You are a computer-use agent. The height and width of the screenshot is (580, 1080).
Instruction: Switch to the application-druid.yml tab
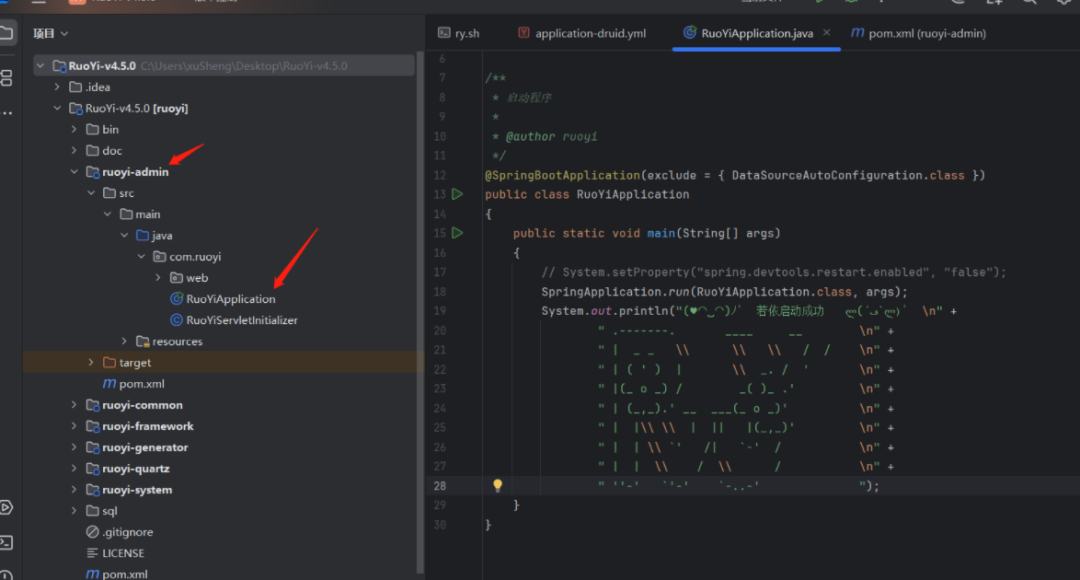click(582, 33)
